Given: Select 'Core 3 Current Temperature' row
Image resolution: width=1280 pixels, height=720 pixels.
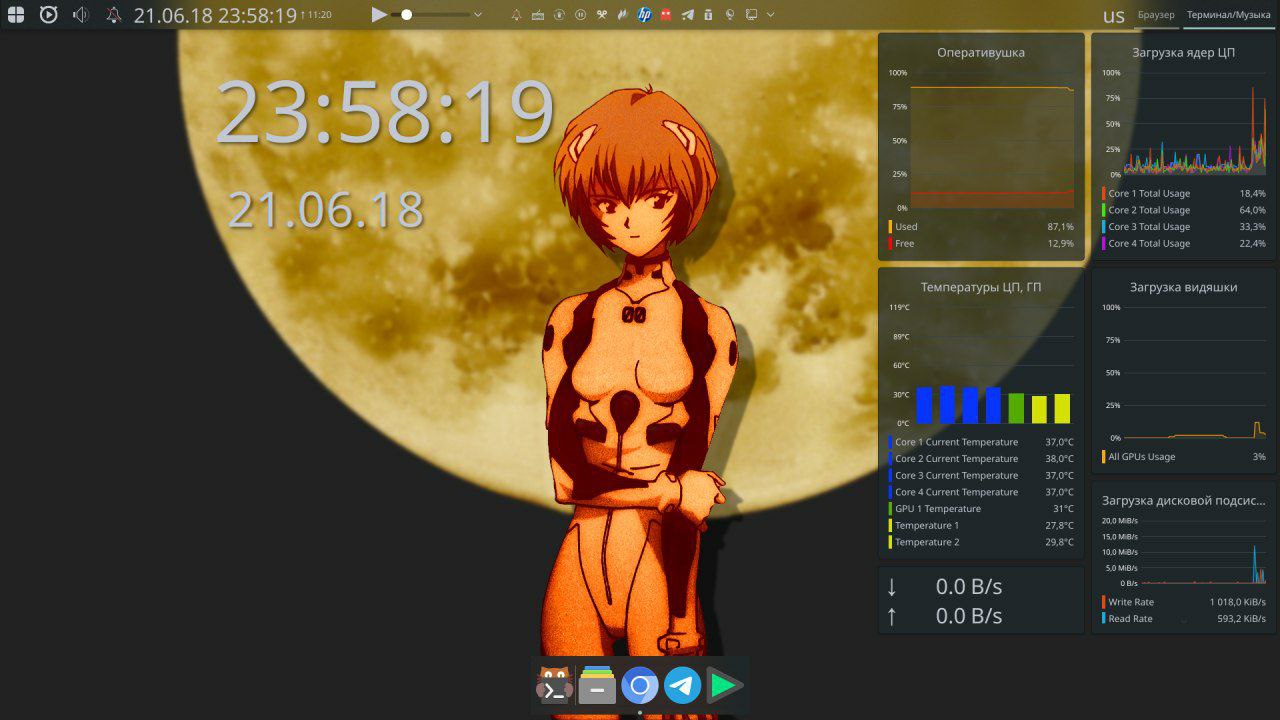Looking at the screenshot, I should pos(981,475).
